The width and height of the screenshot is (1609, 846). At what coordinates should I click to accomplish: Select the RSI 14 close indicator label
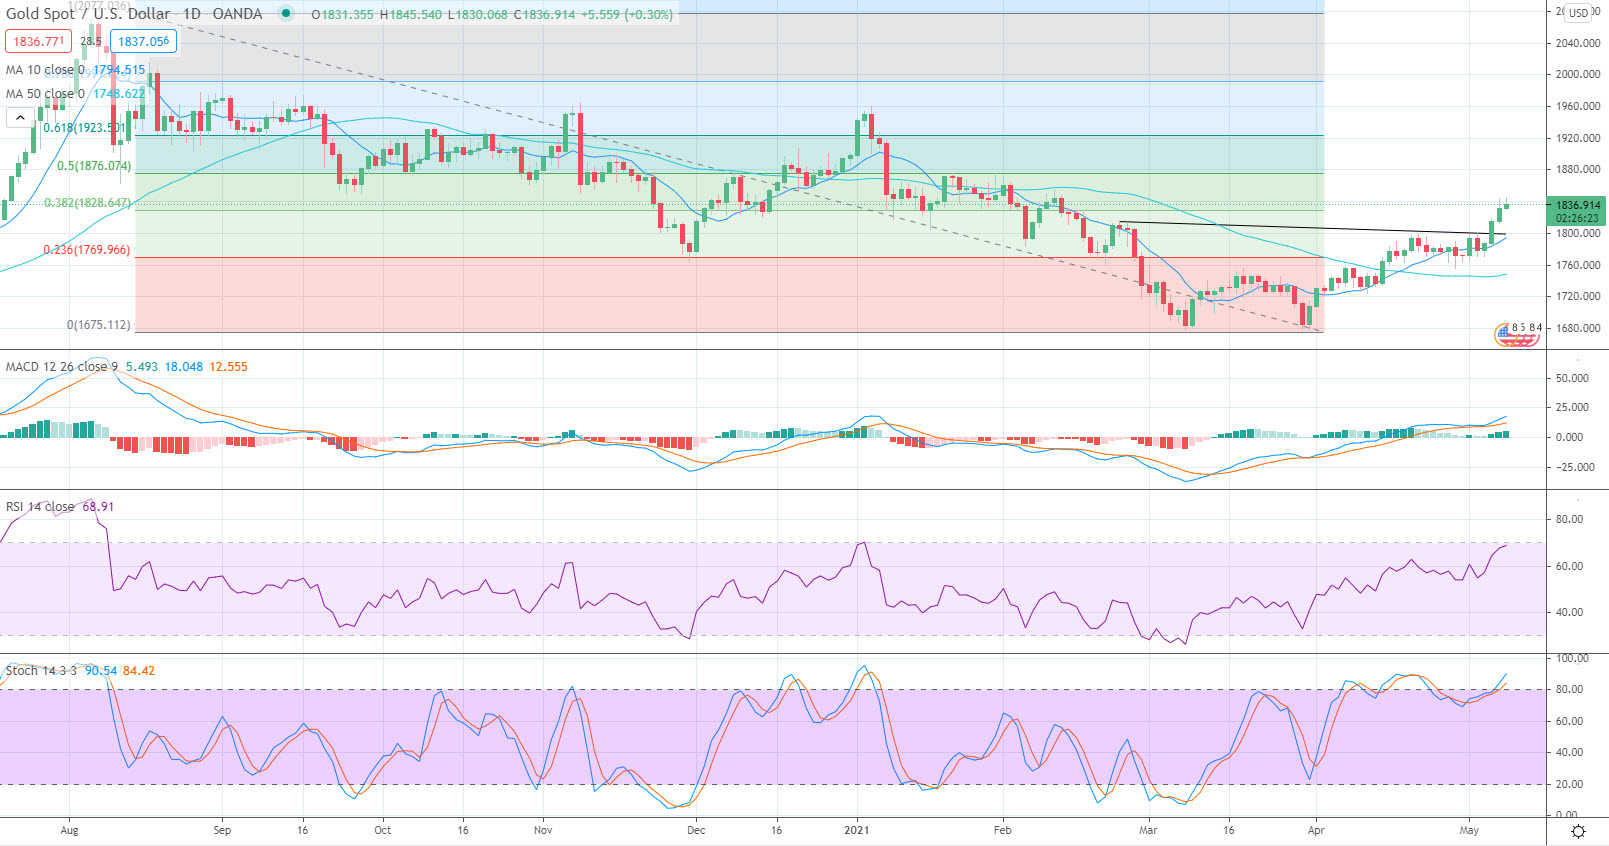pos(40,507)
